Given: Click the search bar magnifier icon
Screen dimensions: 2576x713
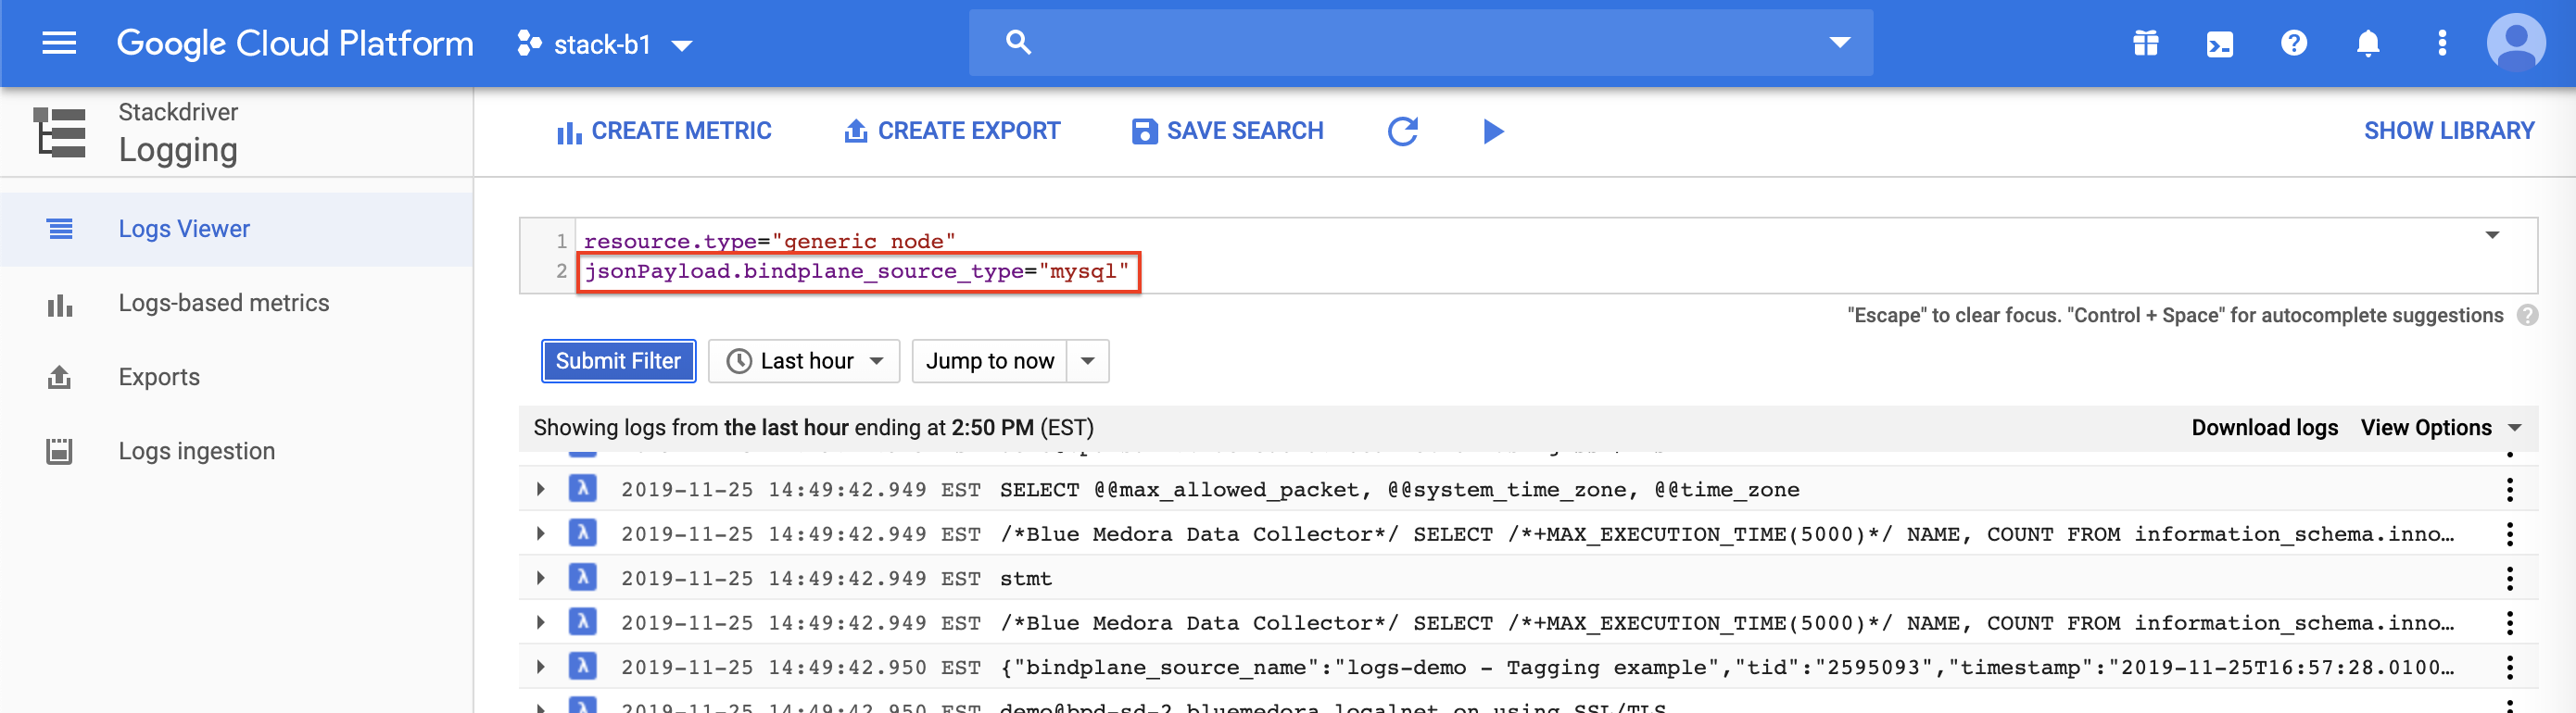Looking at the screenshot, I should [x=1018, y=42].
